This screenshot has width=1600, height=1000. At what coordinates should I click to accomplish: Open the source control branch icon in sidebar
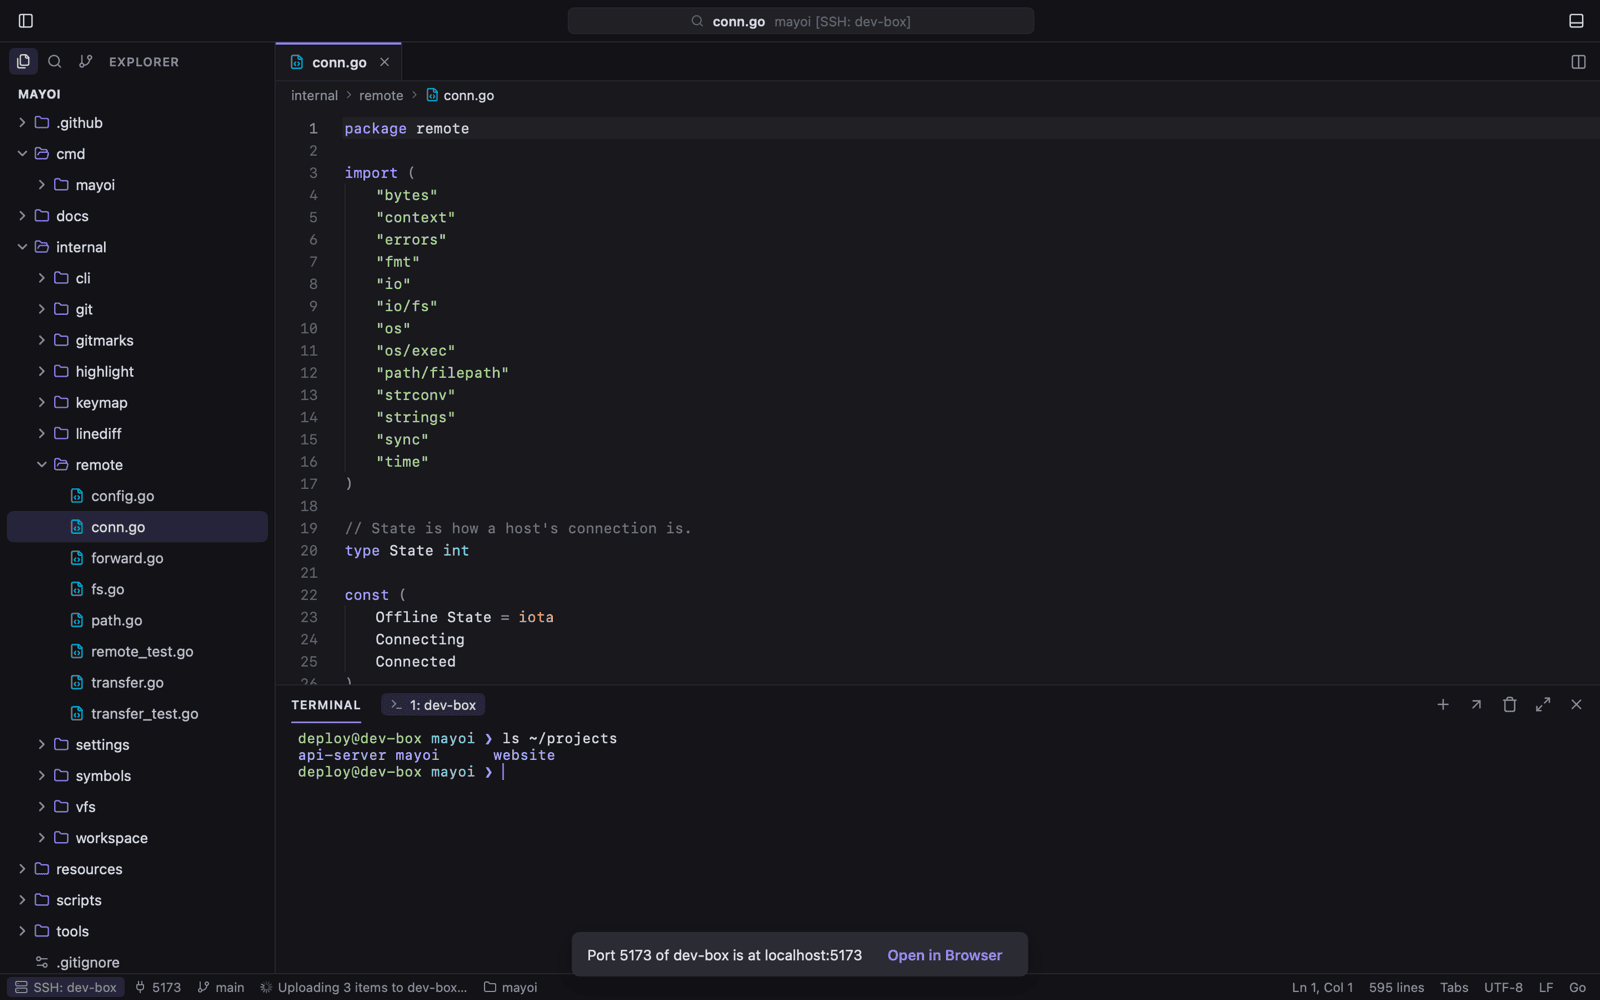pos(86,61)
